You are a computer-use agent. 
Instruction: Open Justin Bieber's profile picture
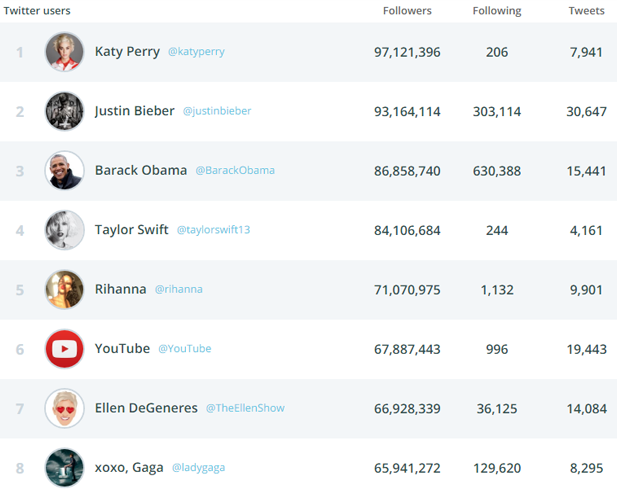tap(65, 111)
